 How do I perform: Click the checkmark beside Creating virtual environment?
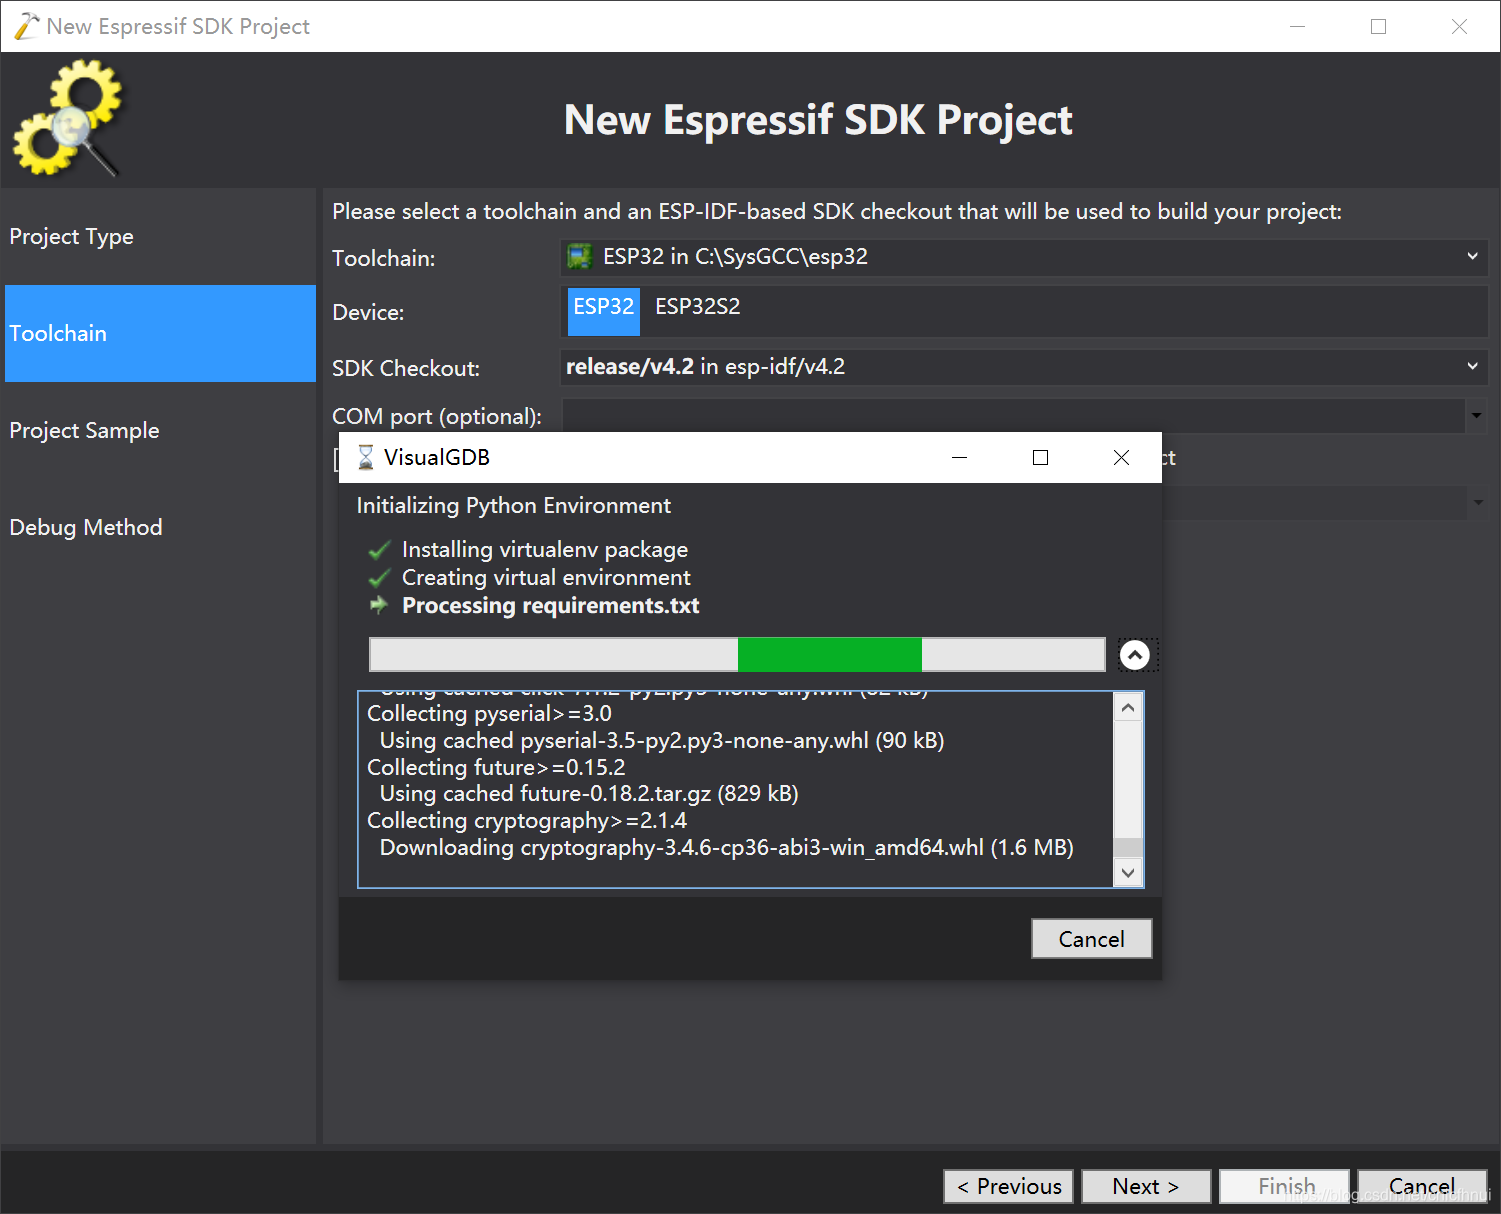[380, 577]
